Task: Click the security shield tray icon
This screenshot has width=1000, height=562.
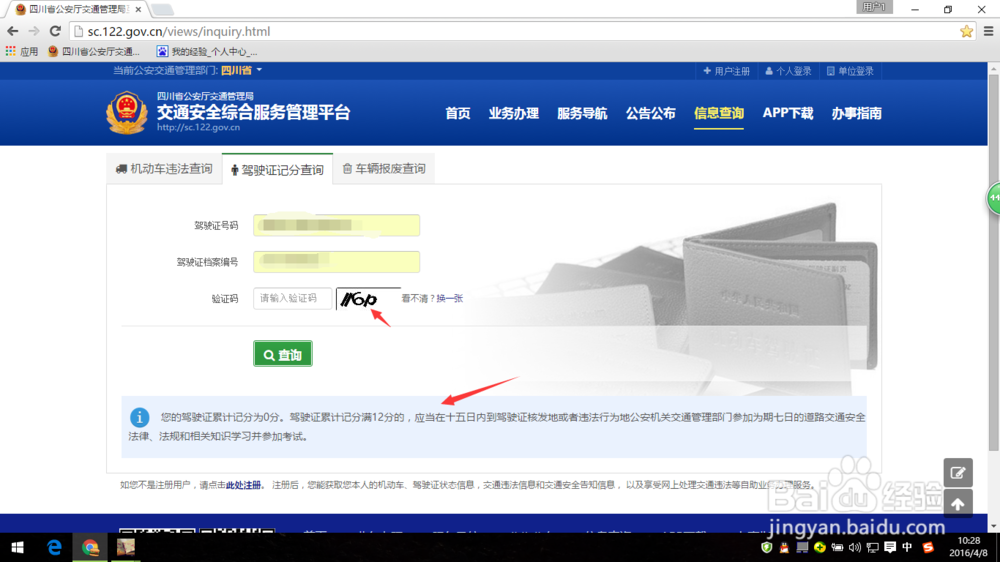Action: [x=767, y=547]
